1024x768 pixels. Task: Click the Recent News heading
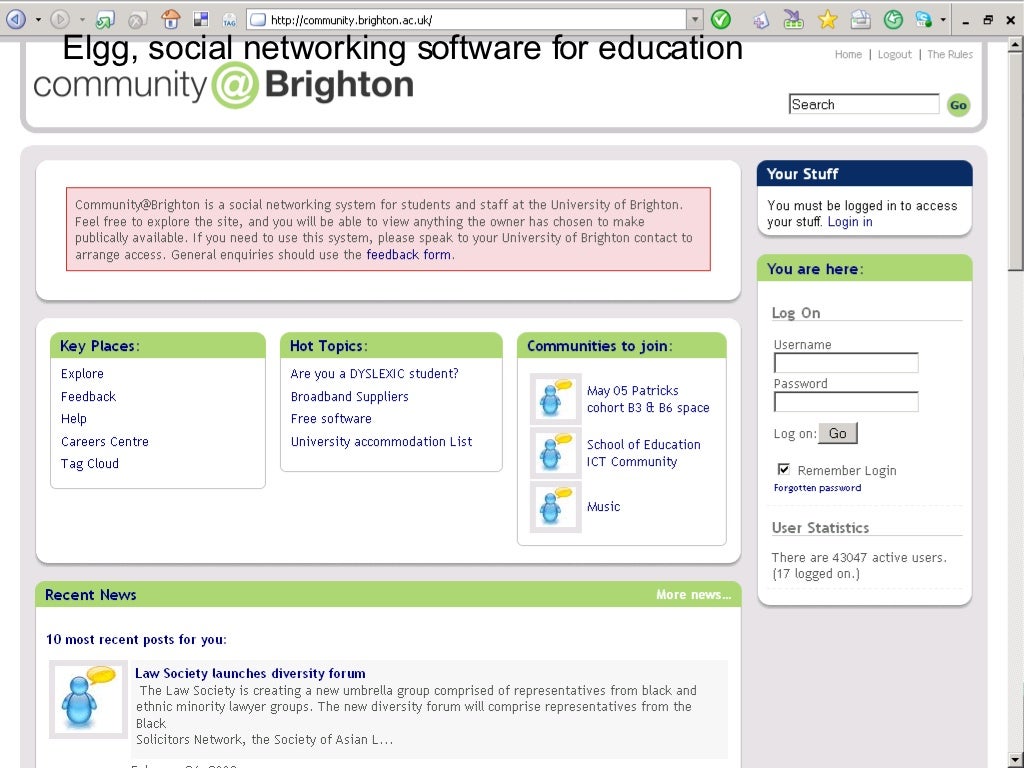click(x=91, y=595)
